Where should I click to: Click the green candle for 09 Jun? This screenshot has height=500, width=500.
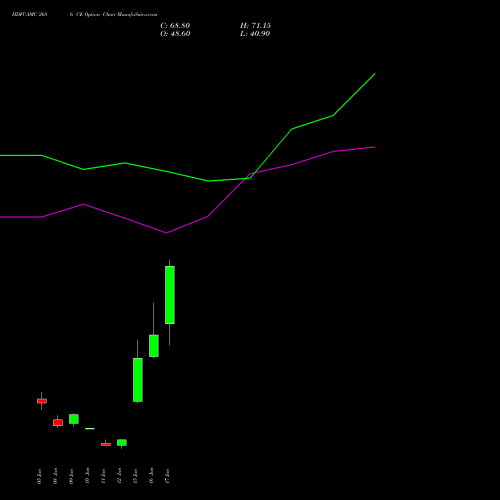point(74,419)
